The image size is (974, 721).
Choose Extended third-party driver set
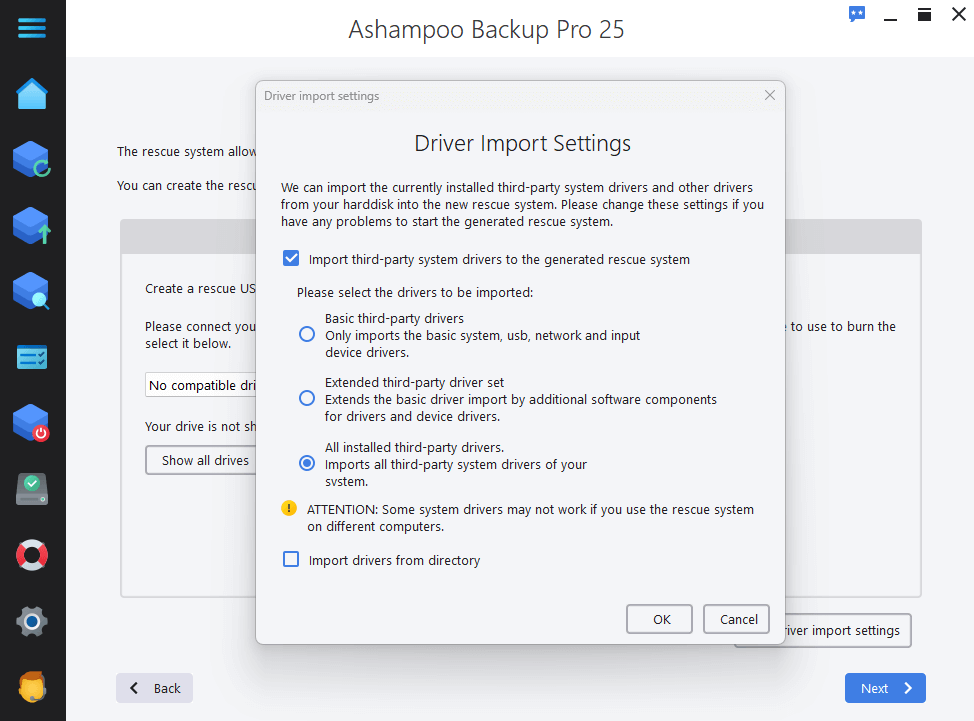click(x=306, y=397)
